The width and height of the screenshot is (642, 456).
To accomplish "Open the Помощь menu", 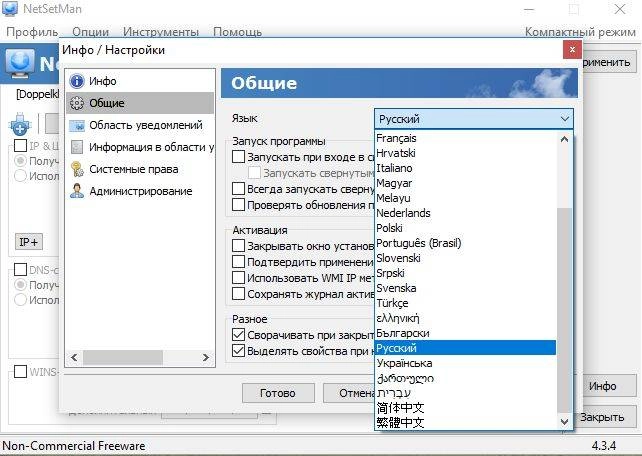I will (x=237, y=32).
